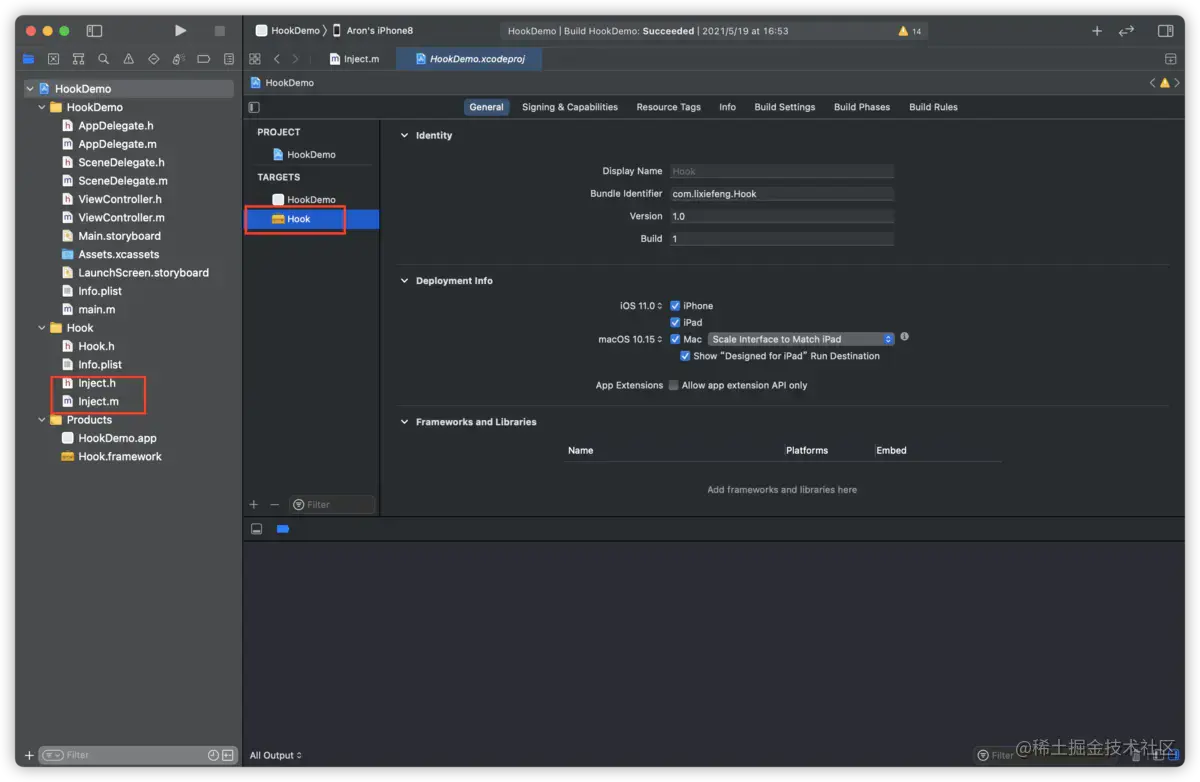Screen dimensions: 1200x782
Task: Edit the Bundle Identifier field
Action: [x=781, y=194]
